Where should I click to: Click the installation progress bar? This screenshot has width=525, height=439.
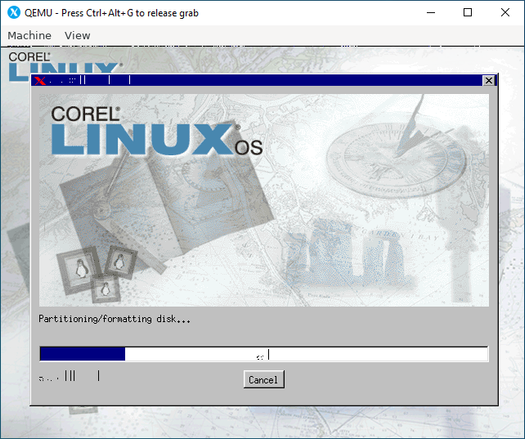[264, 354]
